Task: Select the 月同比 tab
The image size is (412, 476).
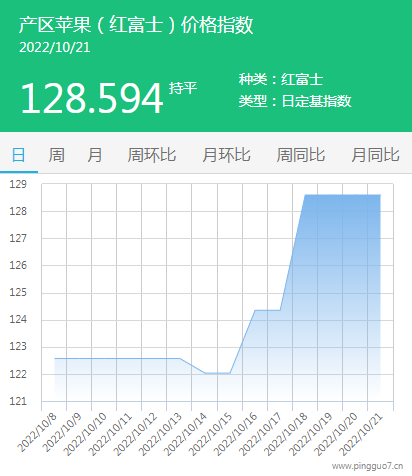Action: (x=375, y=155)
